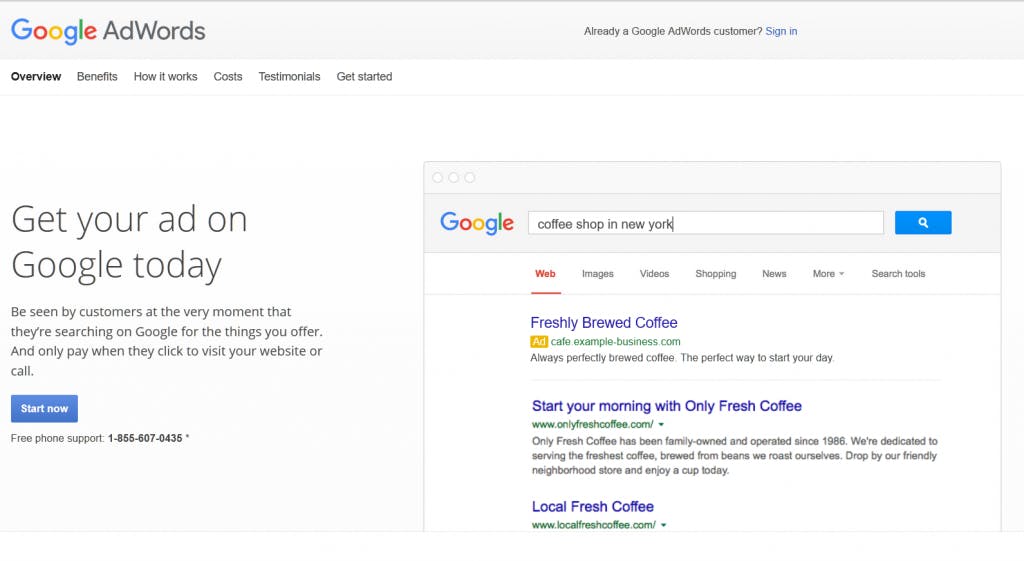Open dropdown arrow beside www.onlyfreshcoffee.com

(x=662, y=425)
